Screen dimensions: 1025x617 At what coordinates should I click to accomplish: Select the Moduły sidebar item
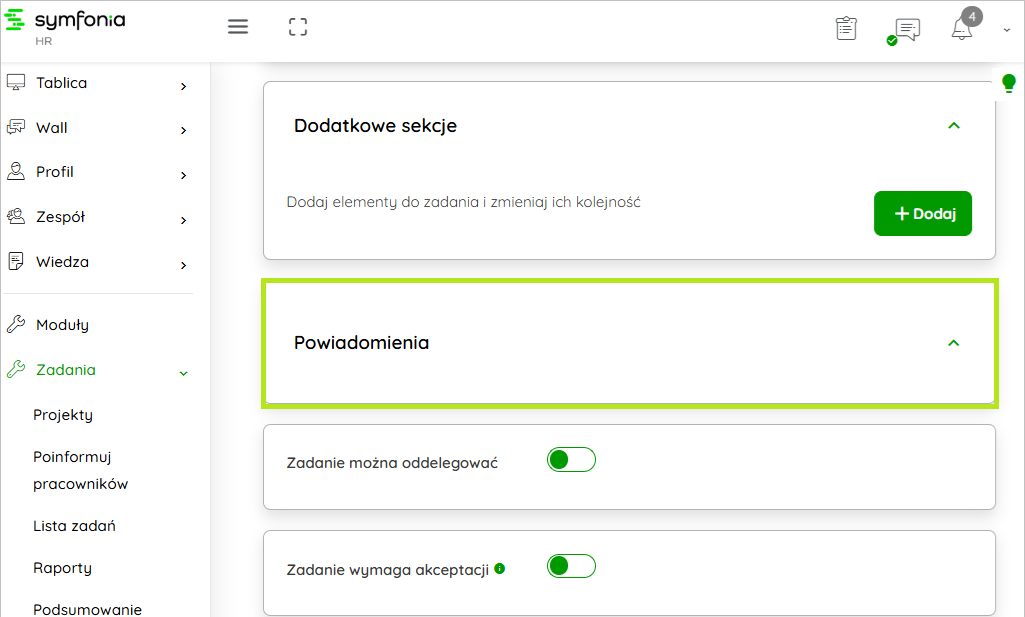click(62, 325)
